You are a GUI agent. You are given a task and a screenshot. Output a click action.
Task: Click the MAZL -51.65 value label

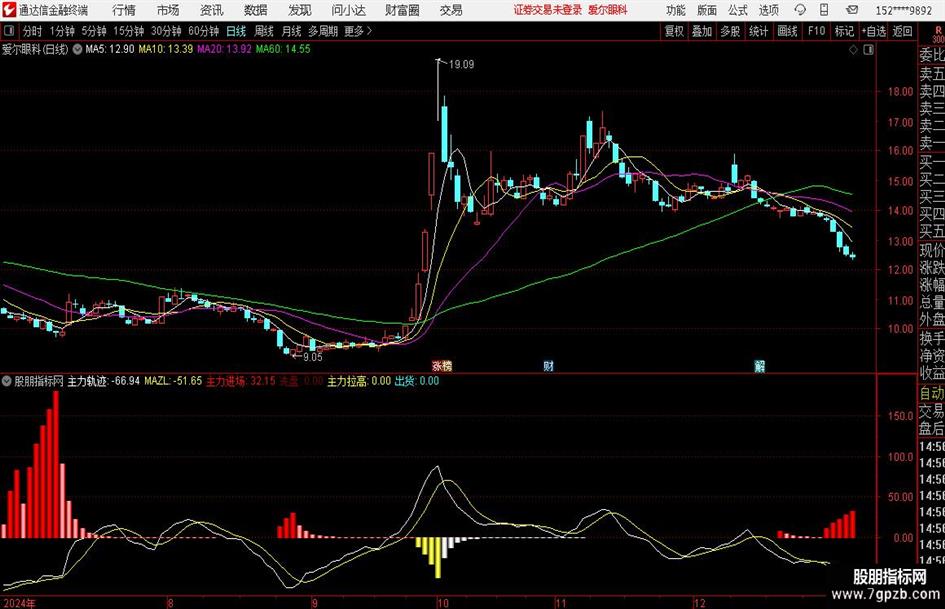173,381
